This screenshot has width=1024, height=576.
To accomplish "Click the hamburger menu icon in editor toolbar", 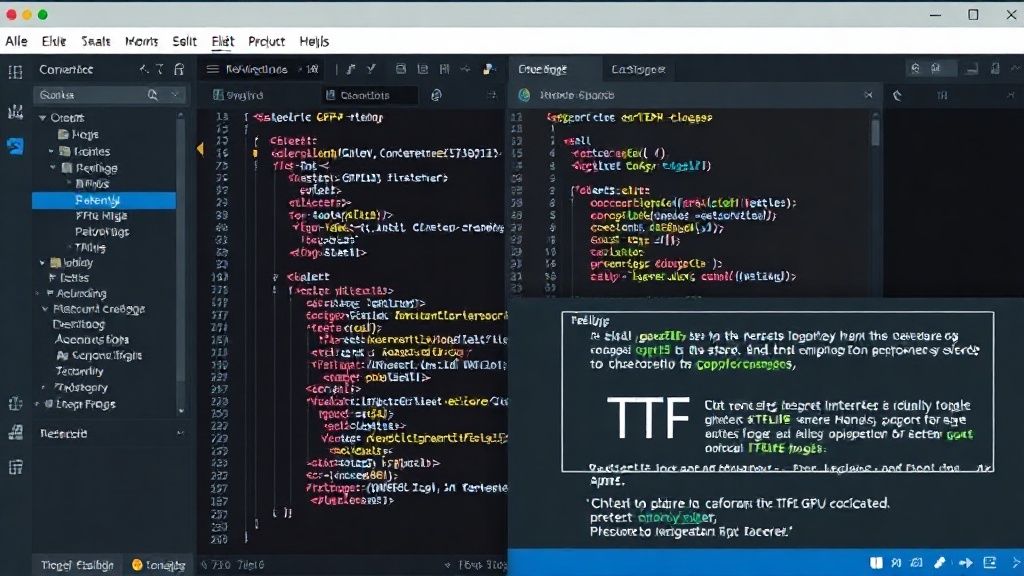I will 212,69.
